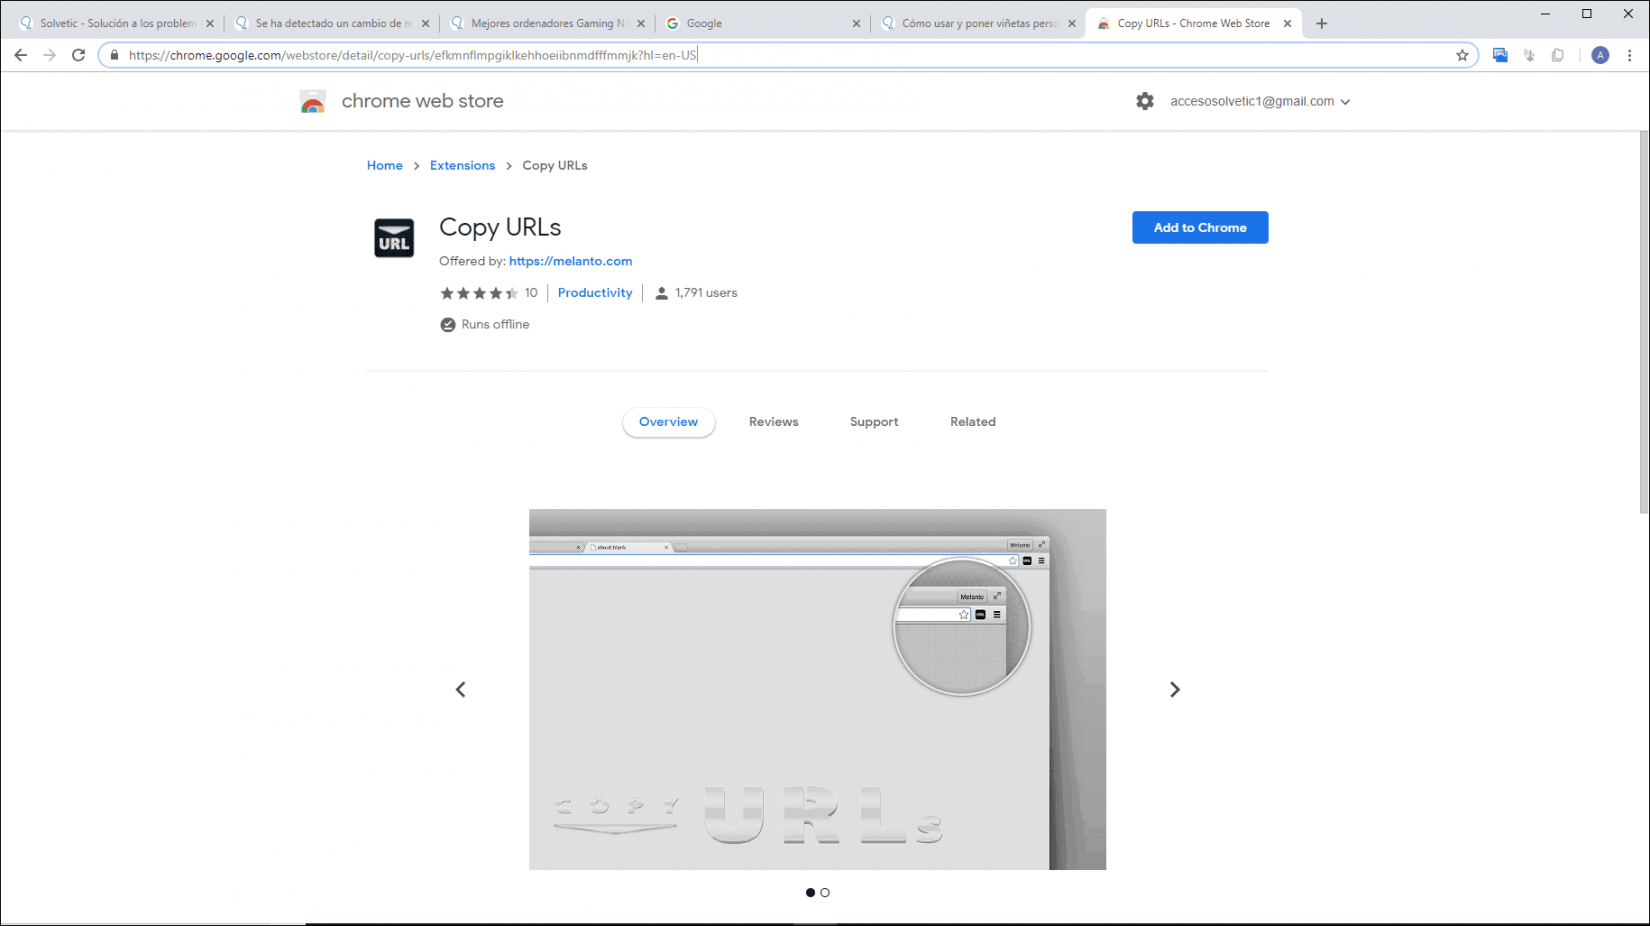The image size is (1650, 926).
Task: Open the Overview section tab
Action: click(668, 422)
